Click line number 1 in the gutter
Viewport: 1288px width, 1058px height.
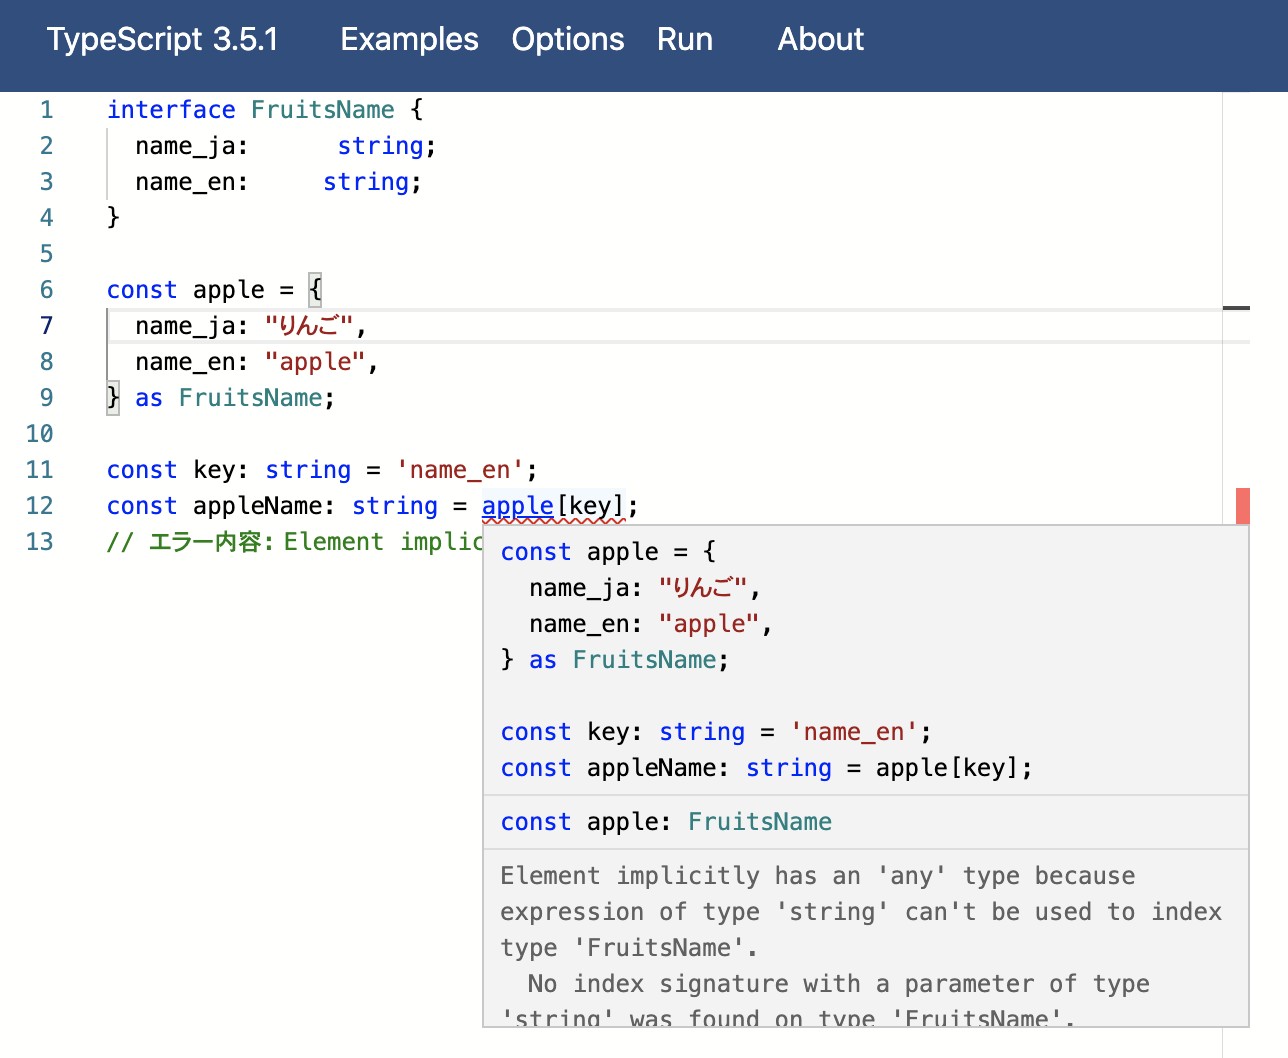(x=46, y=110)
